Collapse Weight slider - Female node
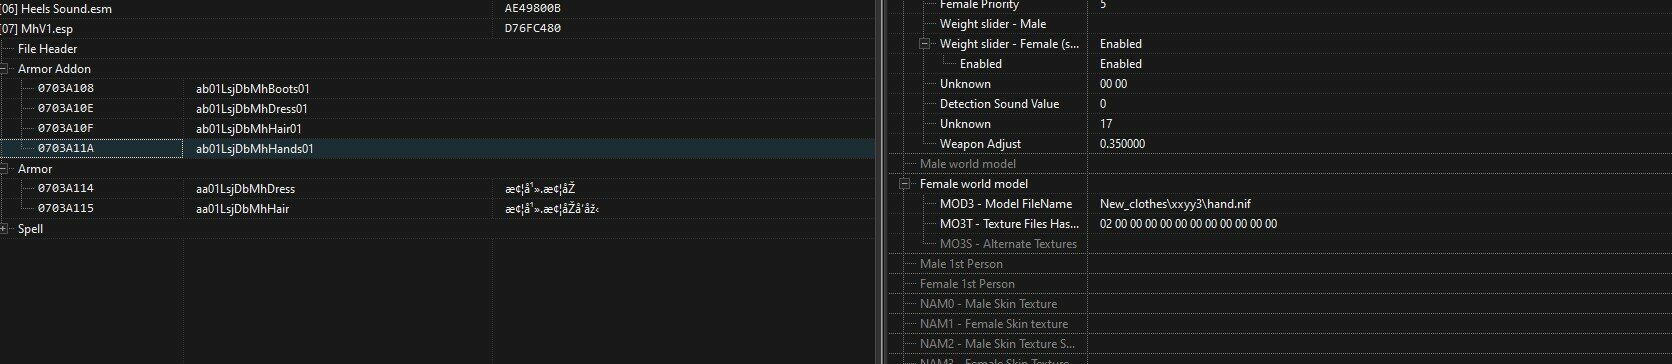Image resolution: width=1672 pixels, height=364 pixels. (x=925, y=44)
